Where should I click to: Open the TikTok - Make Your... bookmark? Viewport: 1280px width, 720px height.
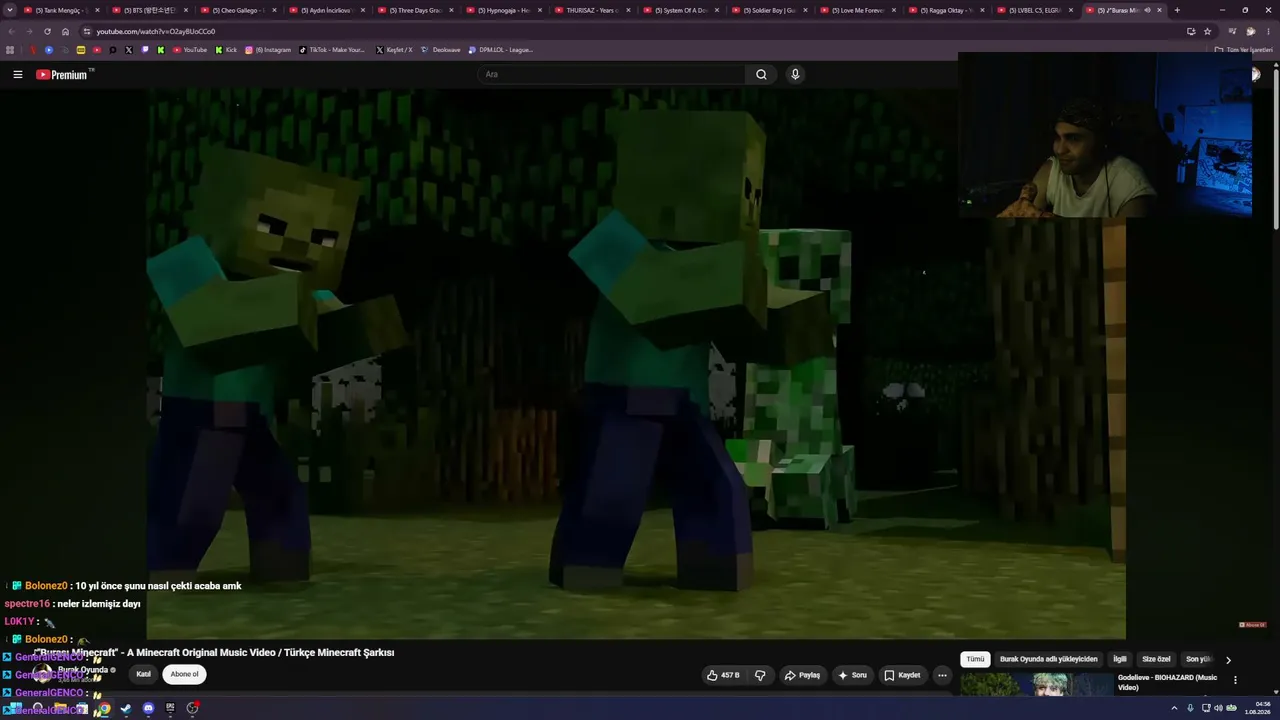332,50
